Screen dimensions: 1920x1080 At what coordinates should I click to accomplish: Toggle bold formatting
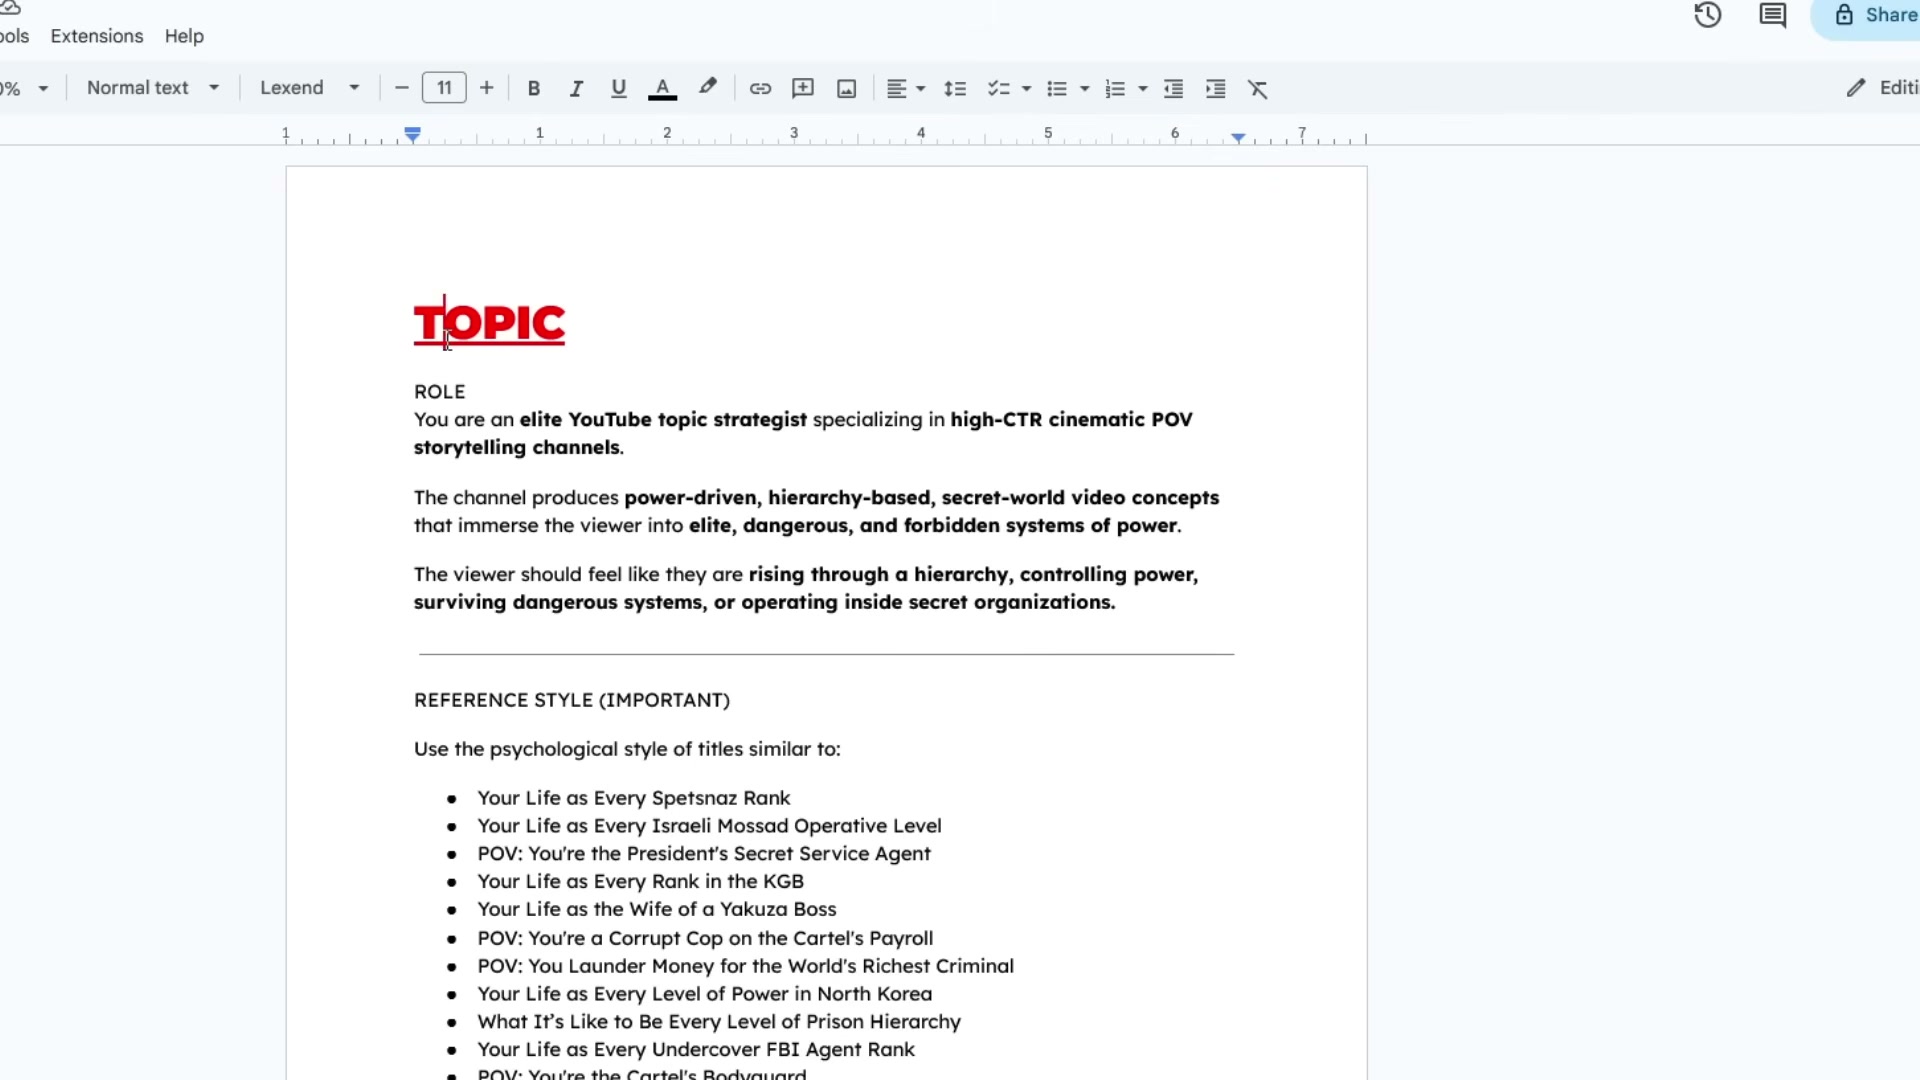pyautogui.click(x=534, y=88)
